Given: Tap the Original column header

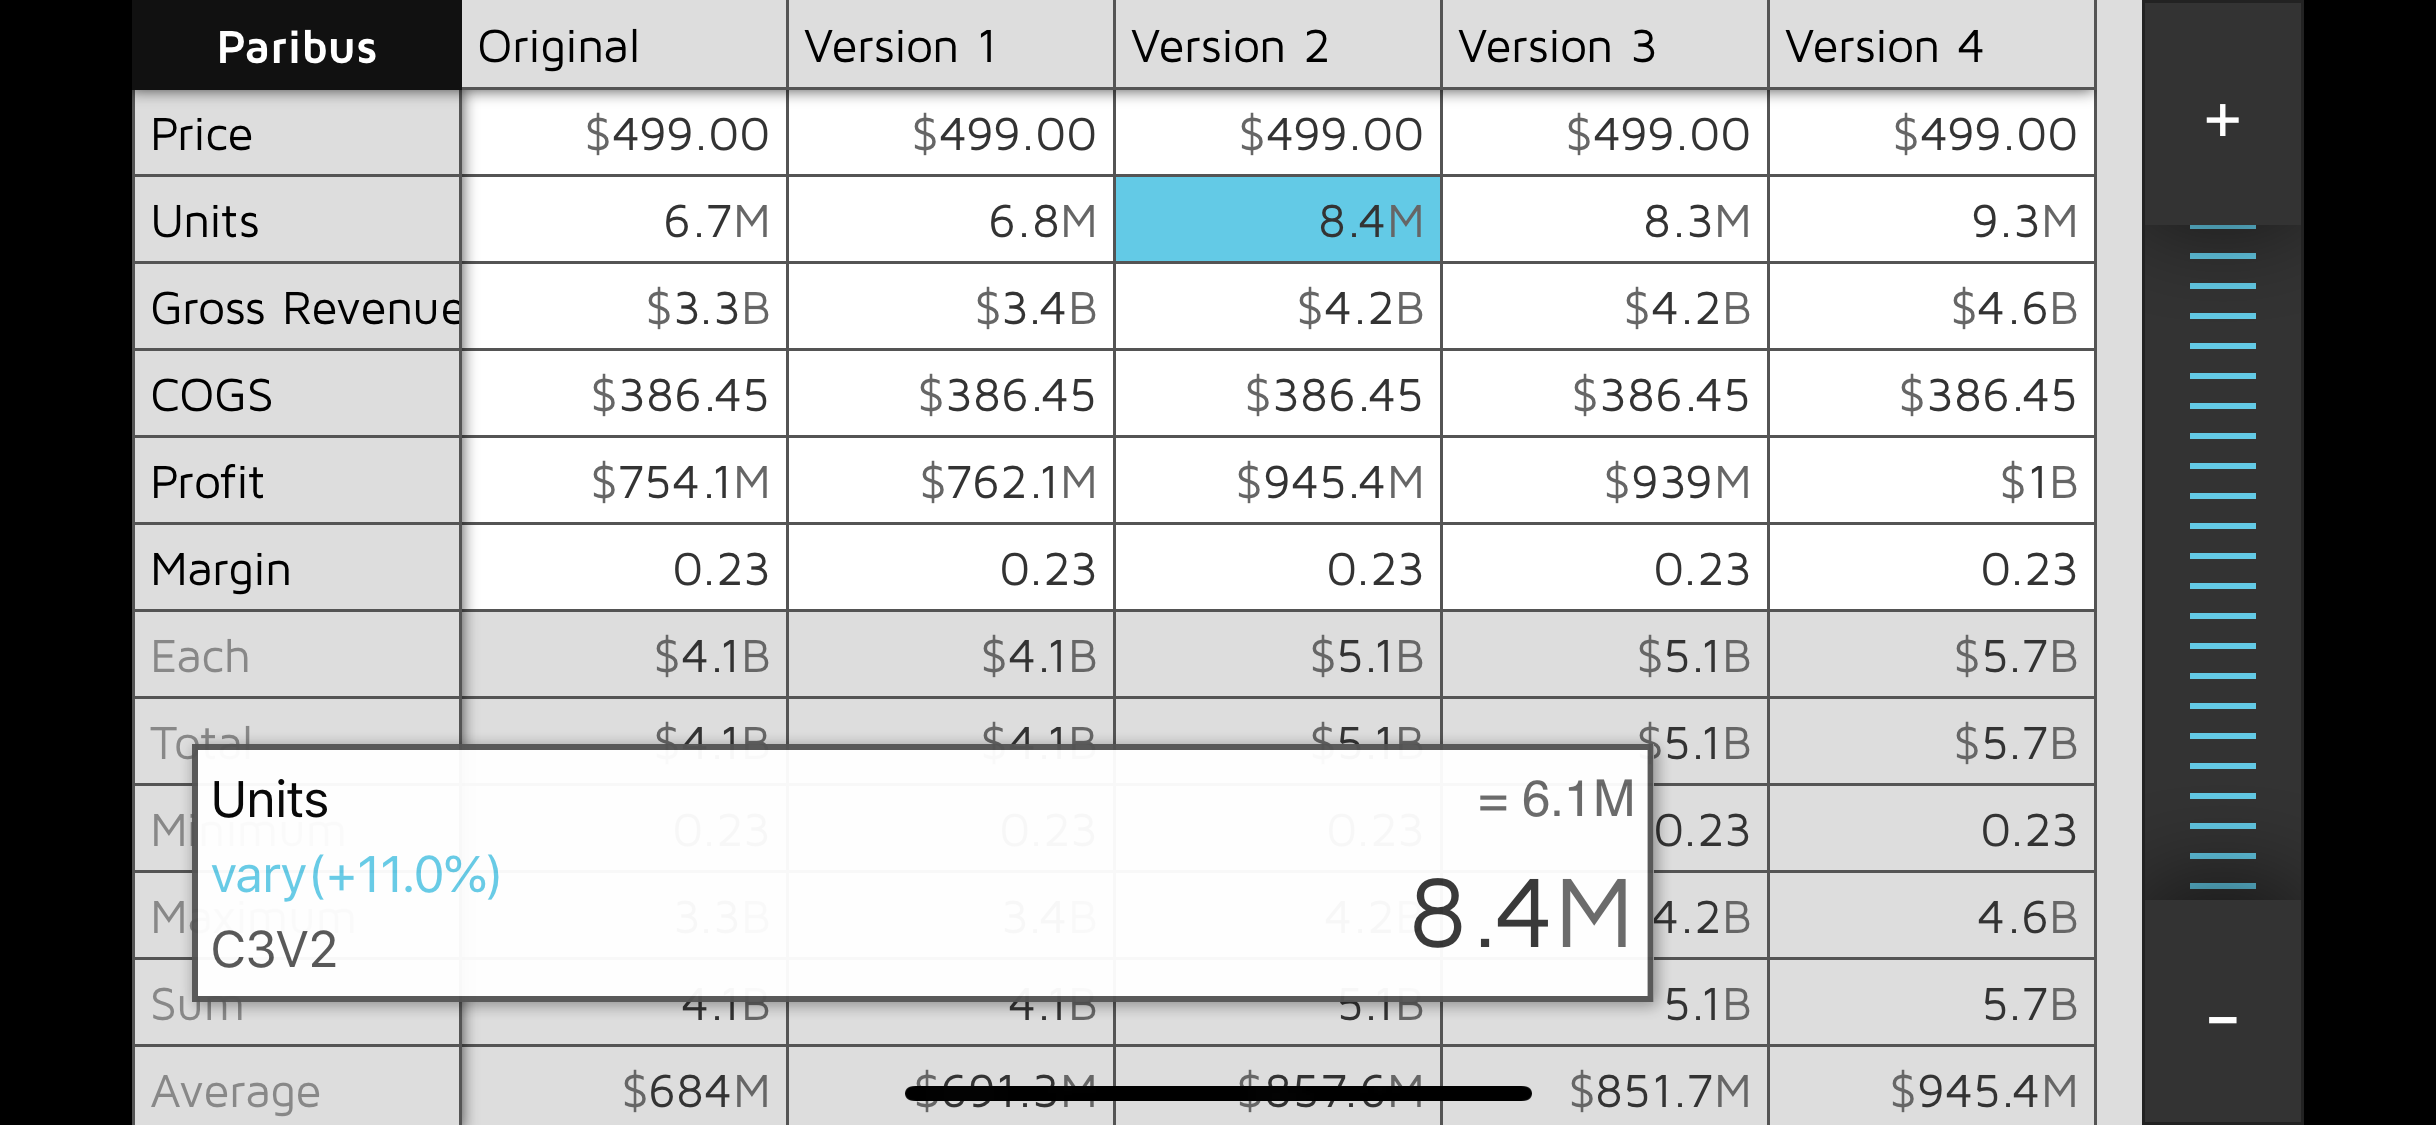Looking at the screenshot, I should click(623, 47).
